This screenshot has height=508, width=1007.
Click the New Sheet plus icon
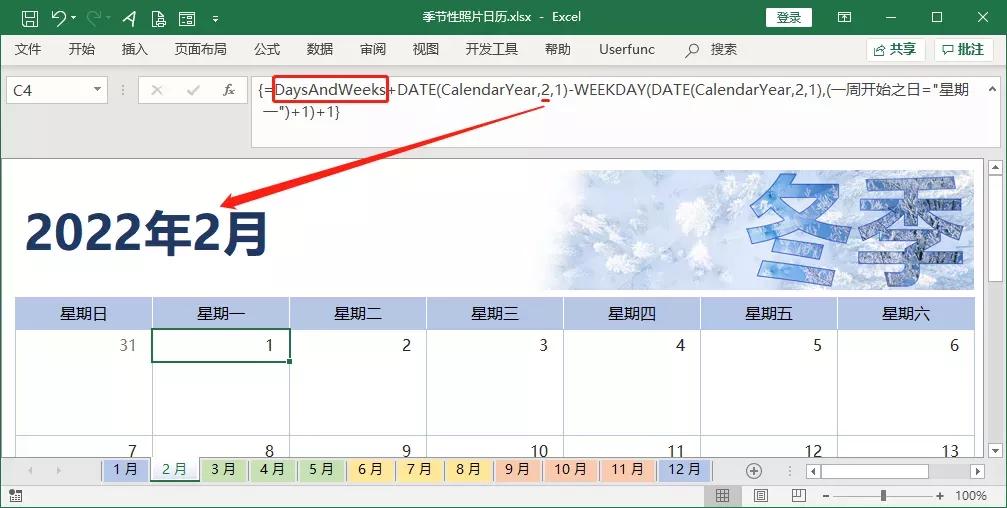(x=754, y=471)
